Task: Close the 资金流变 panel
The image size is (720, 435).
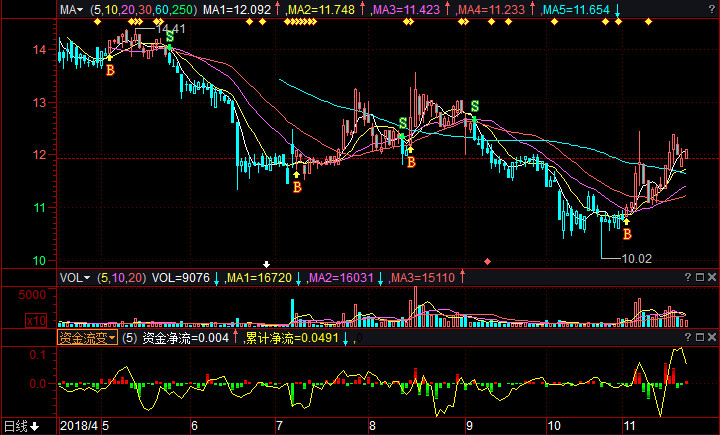Action: coord(712,337)
